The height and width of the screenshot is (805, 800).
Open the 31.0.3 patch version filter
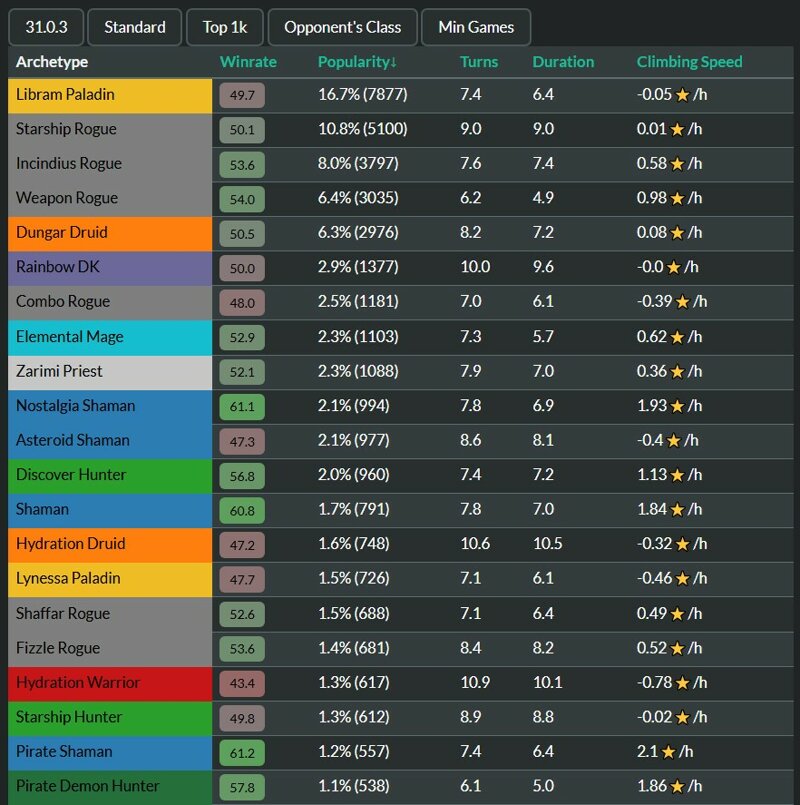pyautogui.click(x=46, y=27)
